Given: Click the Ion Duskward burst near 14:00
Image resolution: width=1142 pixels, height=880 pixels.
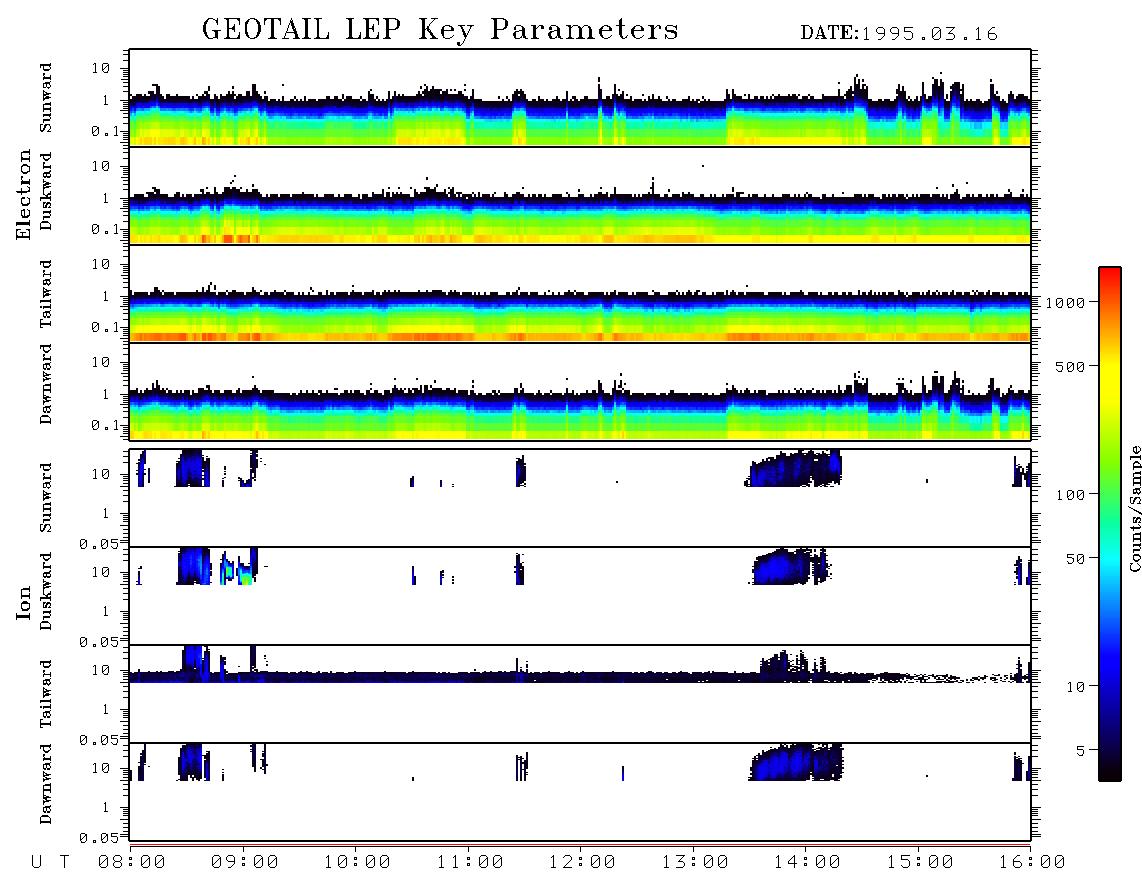Looking at the screenshot, I should tap(790, 566).
